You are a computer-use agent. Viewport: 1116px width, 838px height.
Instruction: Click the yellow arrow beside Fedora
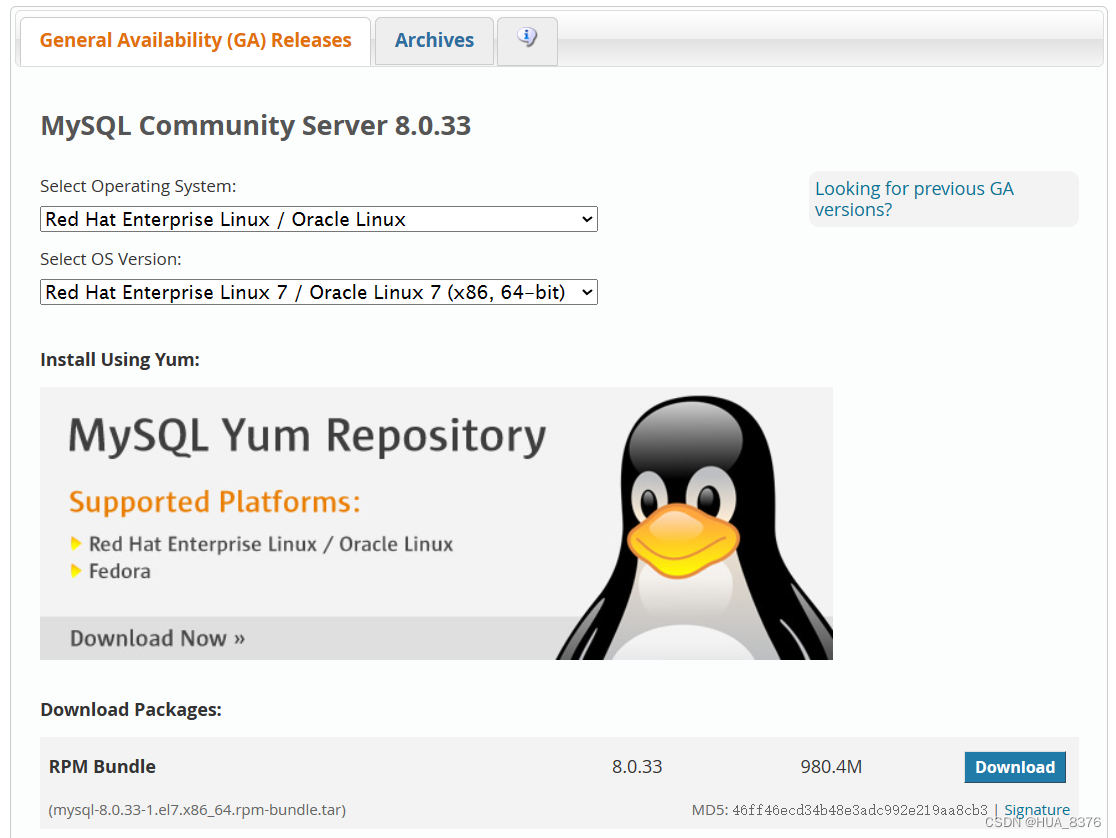tap(77, 571)
